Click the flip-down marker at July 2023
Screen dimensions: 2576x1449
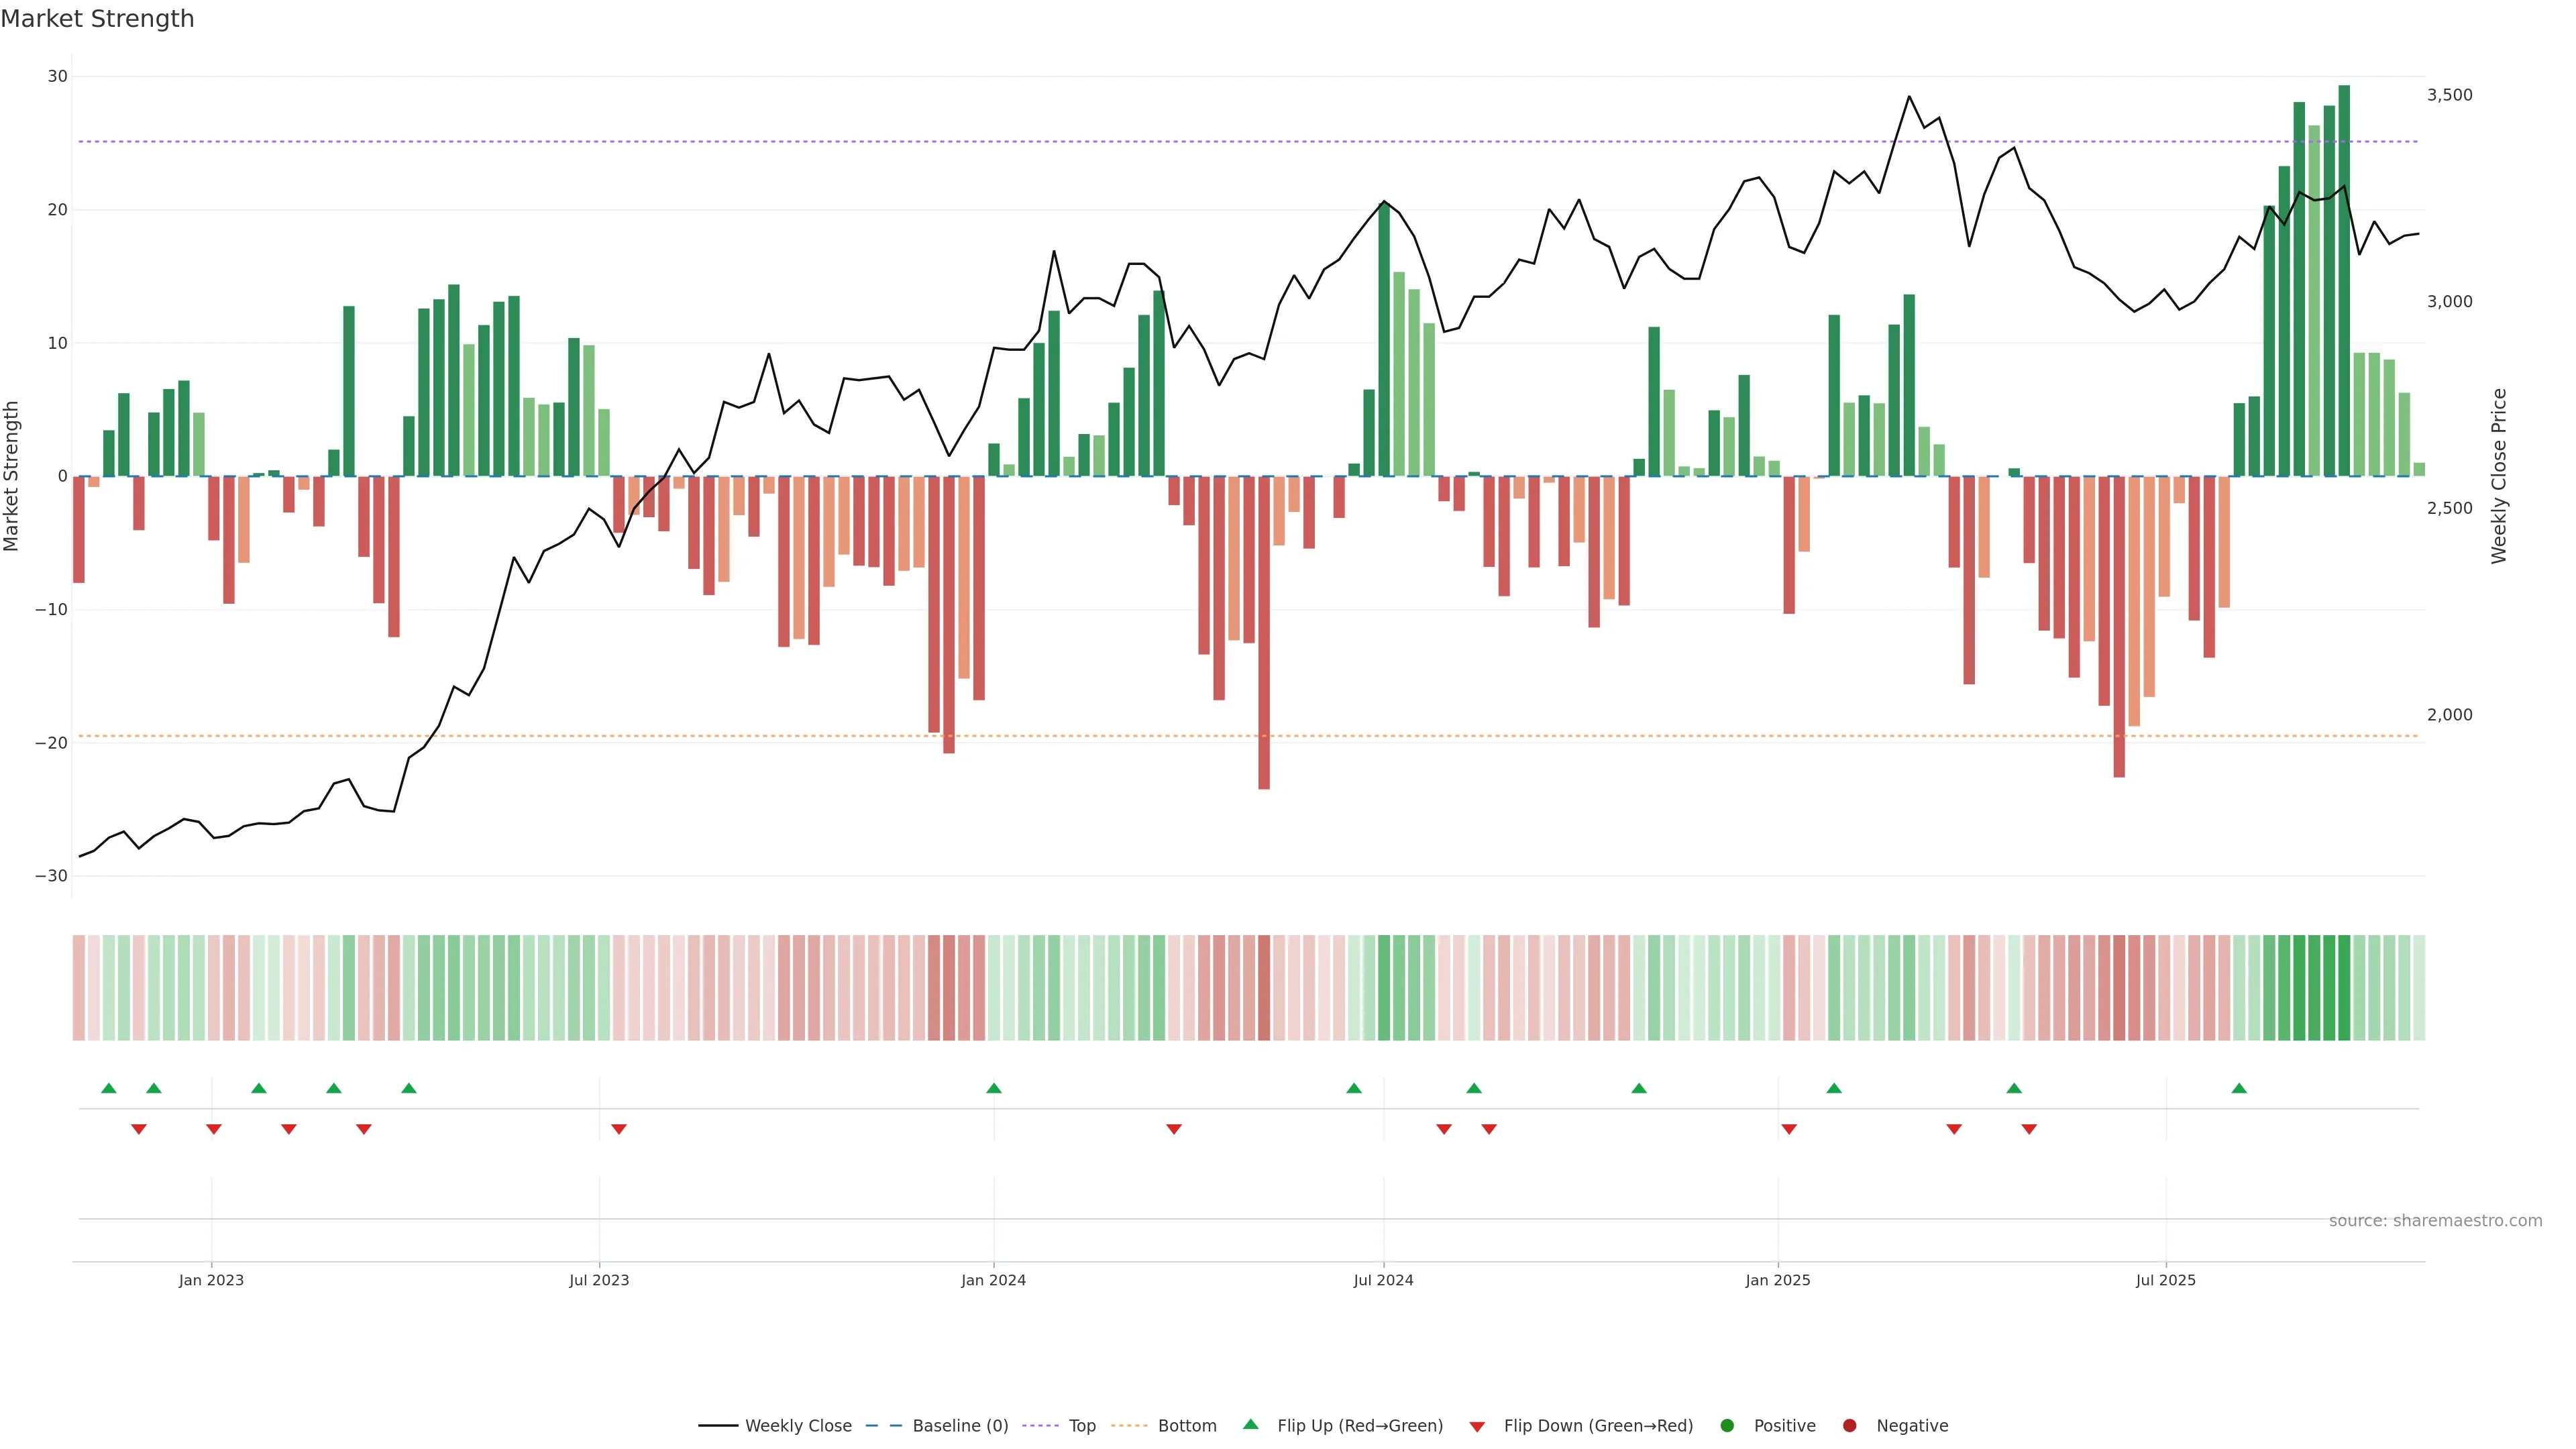click(619, 1129)
